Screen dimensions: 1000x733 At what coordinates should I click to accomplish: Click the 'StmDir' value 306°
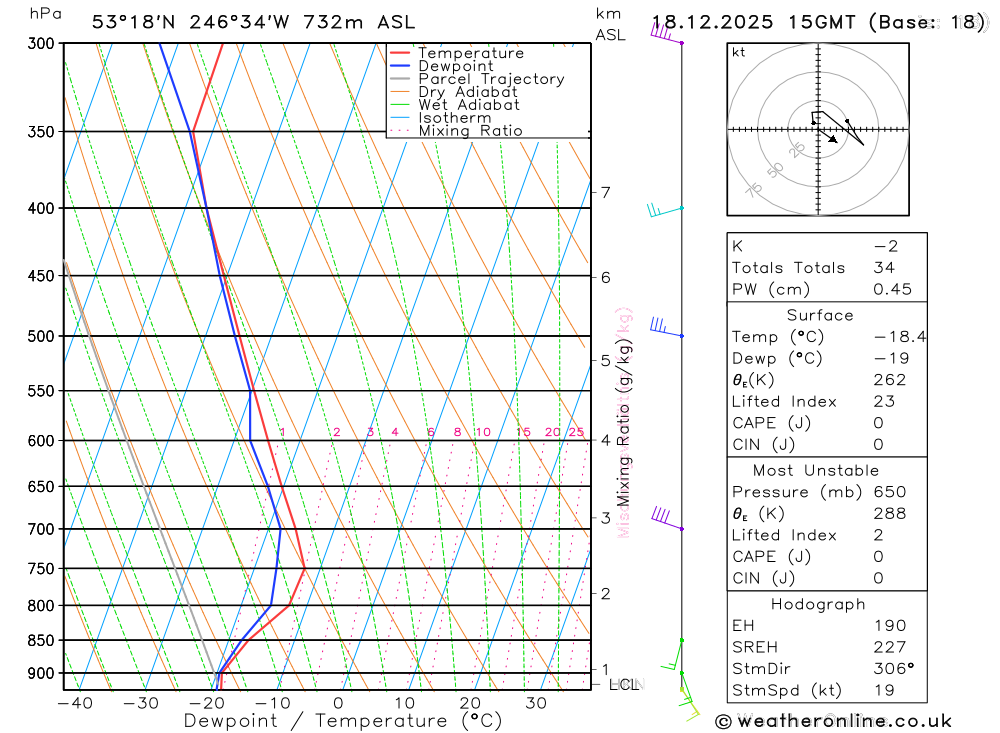click(x=893, y=669)
